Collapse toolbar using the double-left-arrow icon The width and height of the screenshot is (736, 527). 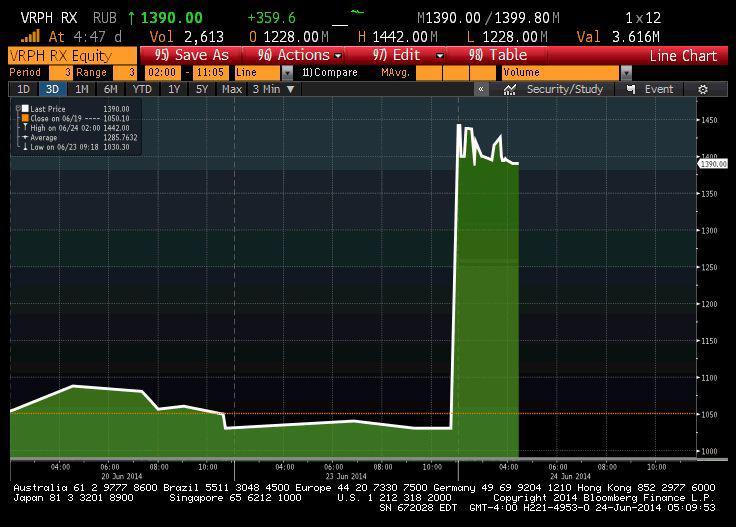pos(481,89)
